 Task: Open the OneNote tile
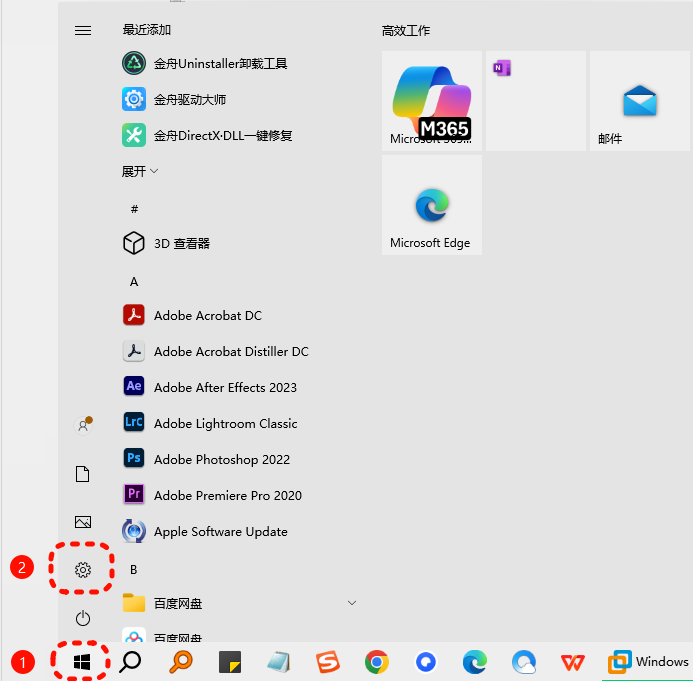(x=536, y=101)
